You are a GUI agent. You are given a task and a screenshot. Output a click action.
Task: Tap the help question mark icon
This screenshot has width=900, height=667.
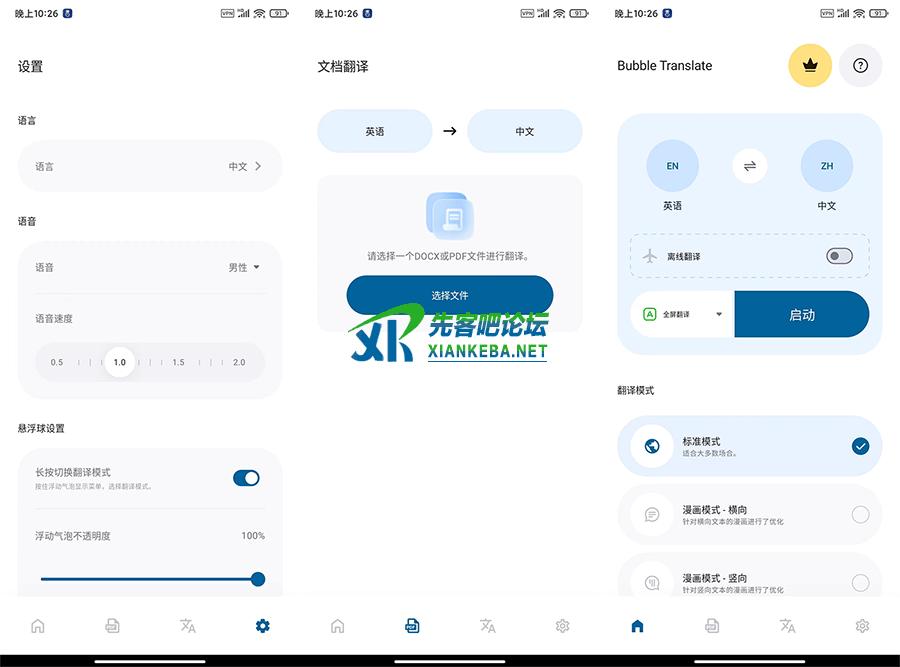(x=860, y=66)
